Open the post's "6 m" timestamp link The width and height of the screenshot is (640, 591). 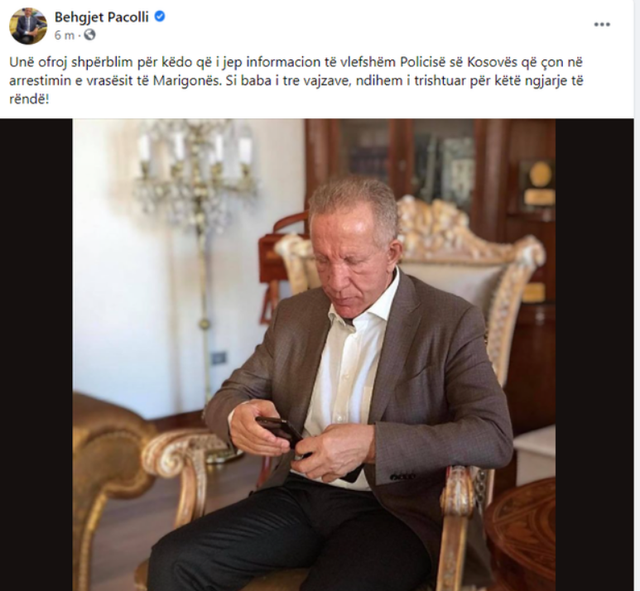(64, 36)
